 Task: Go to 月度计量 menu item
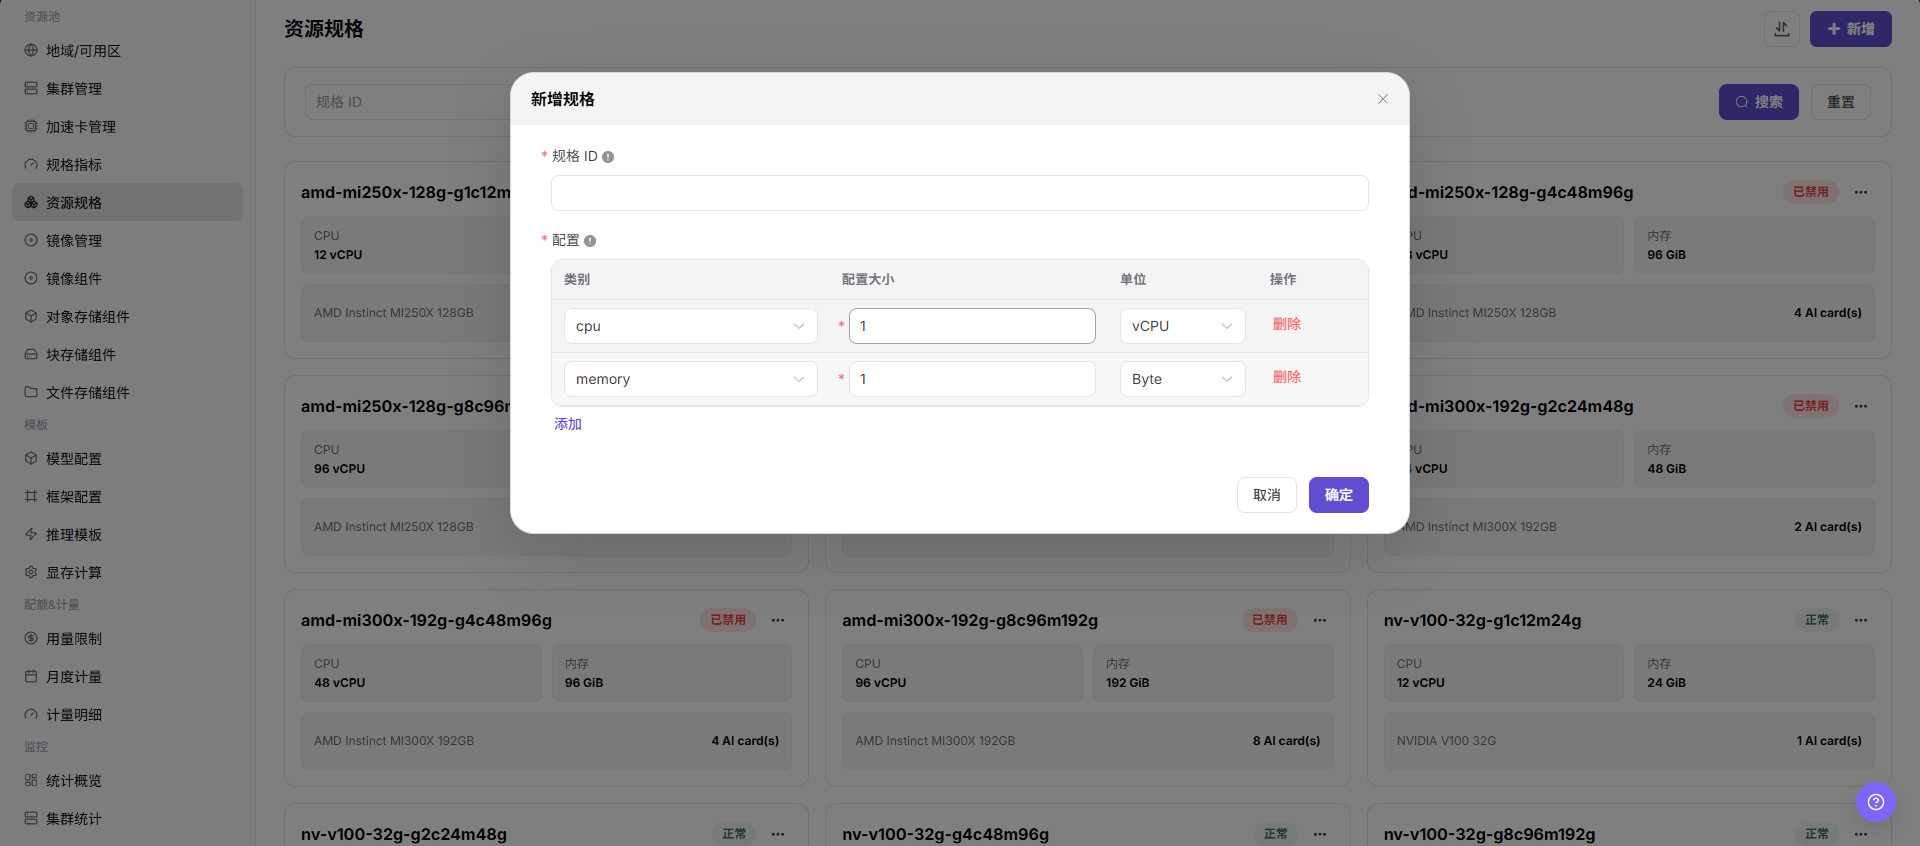coord(127,676)
